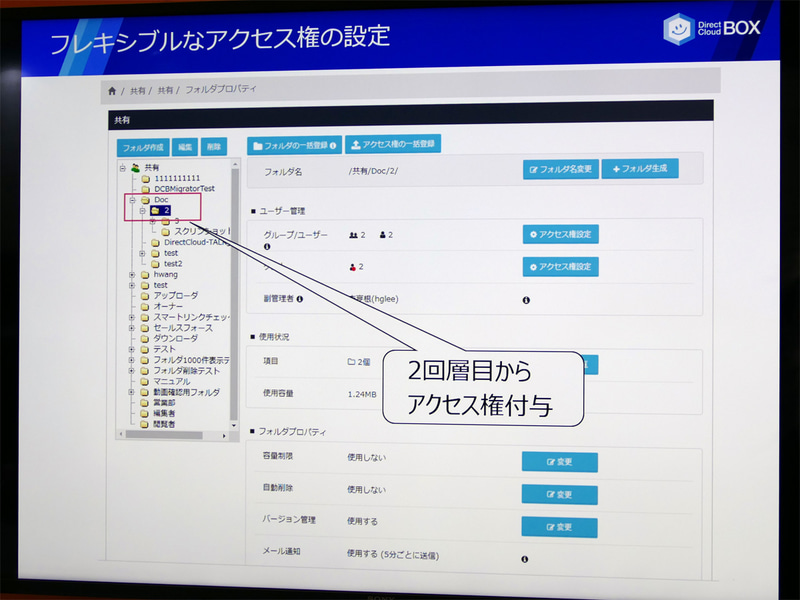Collapse the Doc folder in the tree
Screen dimensions: 800x600
point(134,200)
